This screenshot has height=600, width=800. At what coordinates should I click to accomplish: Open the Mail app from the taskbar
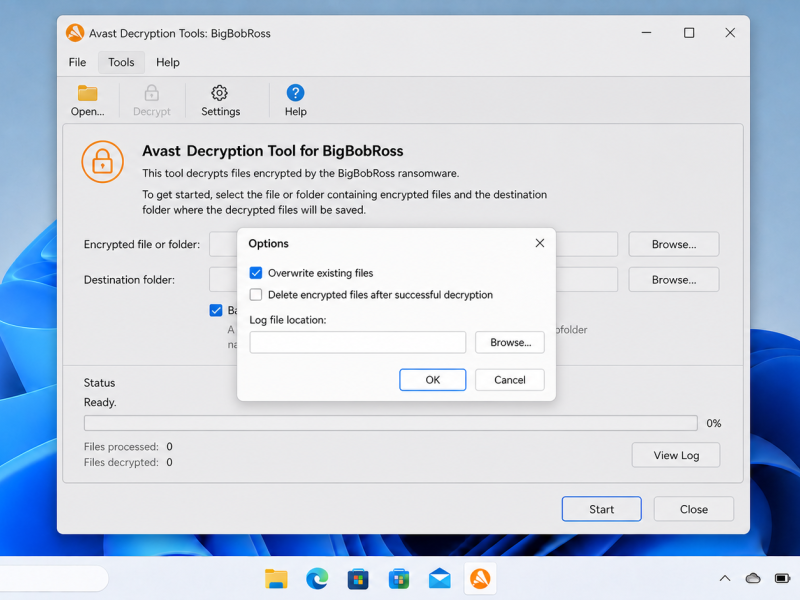point(439,579)
